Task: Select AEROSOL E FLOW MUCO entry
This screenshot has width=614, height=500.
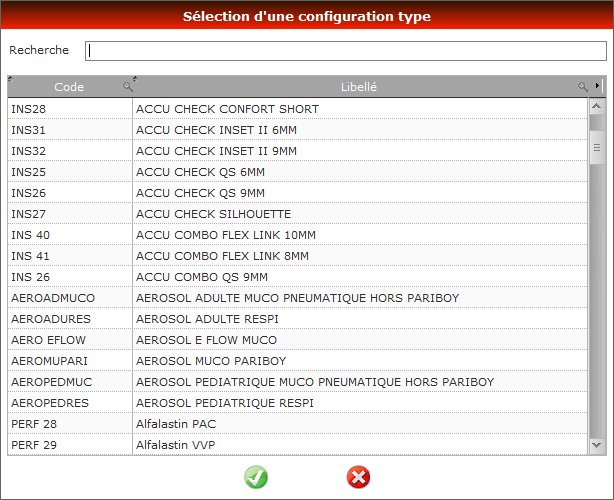Action: (x=298, y=340)
